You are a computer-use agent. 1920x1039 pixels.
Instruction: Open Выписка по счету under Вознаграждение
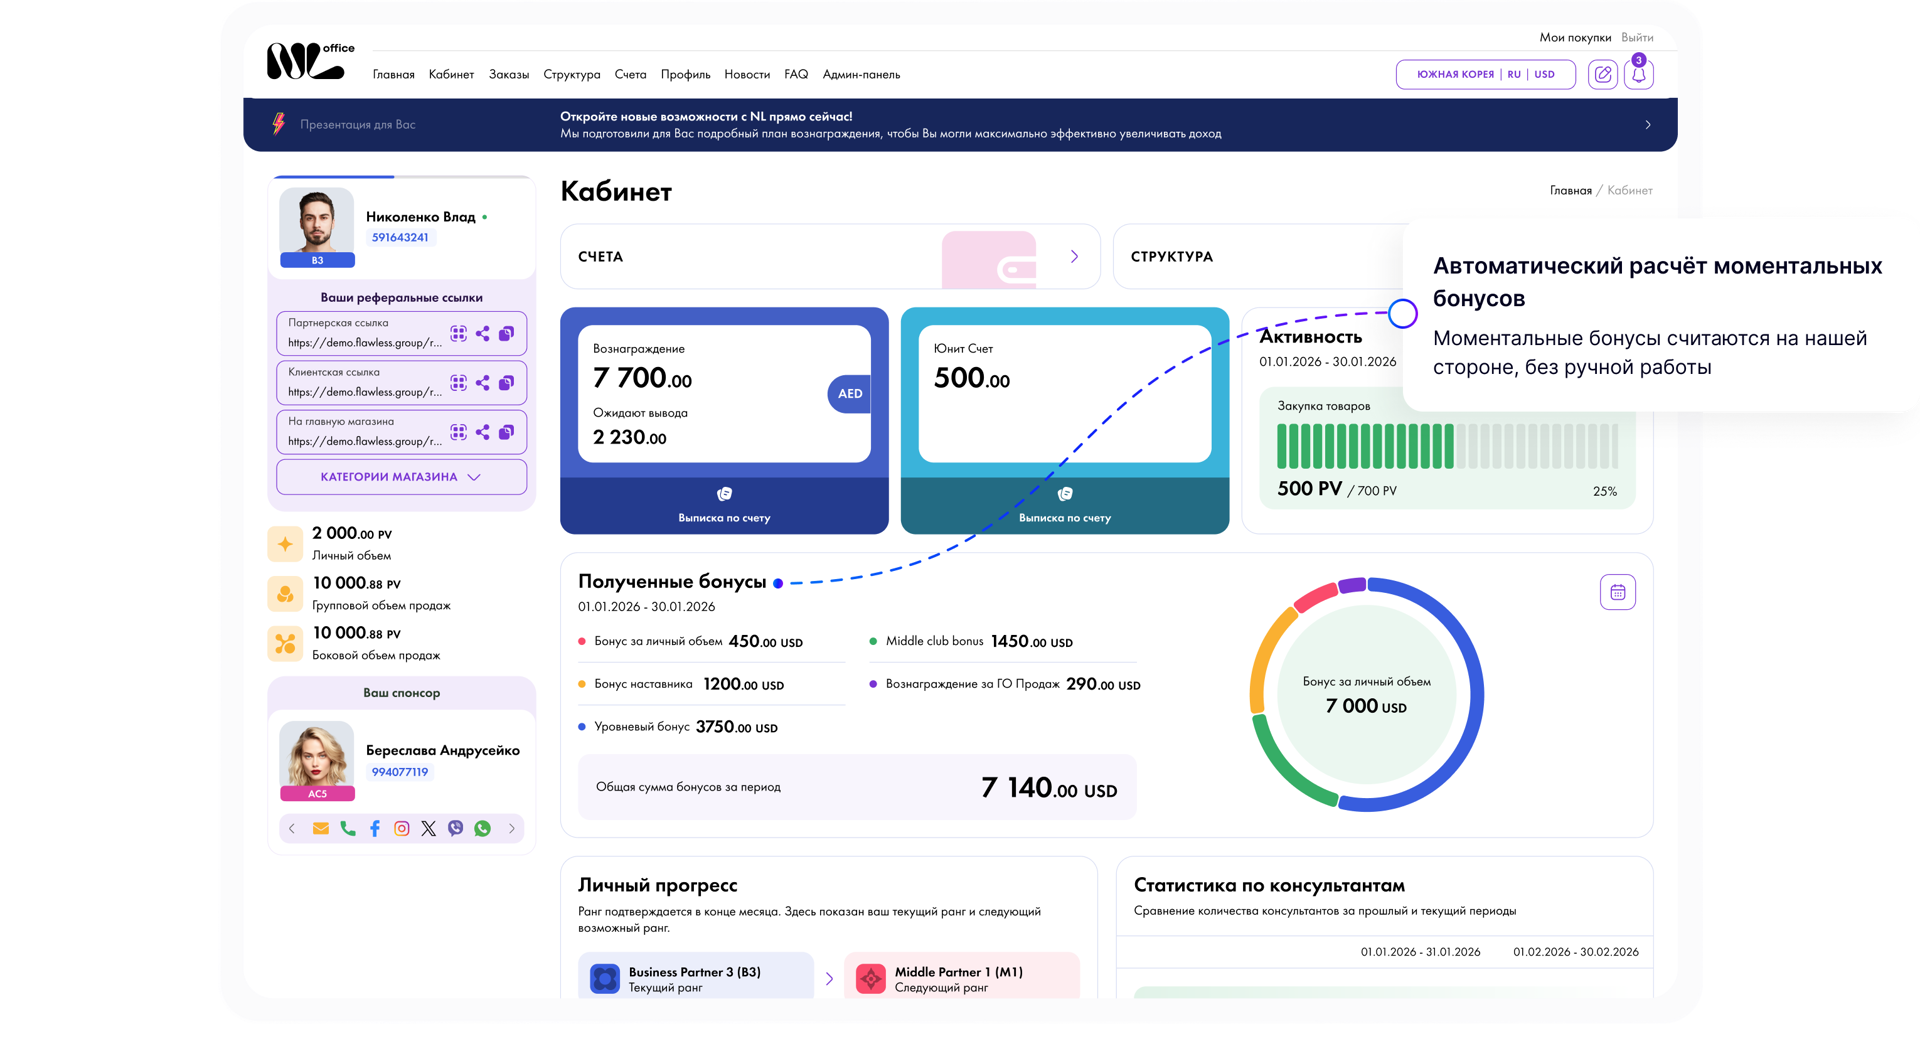[724, 506]
